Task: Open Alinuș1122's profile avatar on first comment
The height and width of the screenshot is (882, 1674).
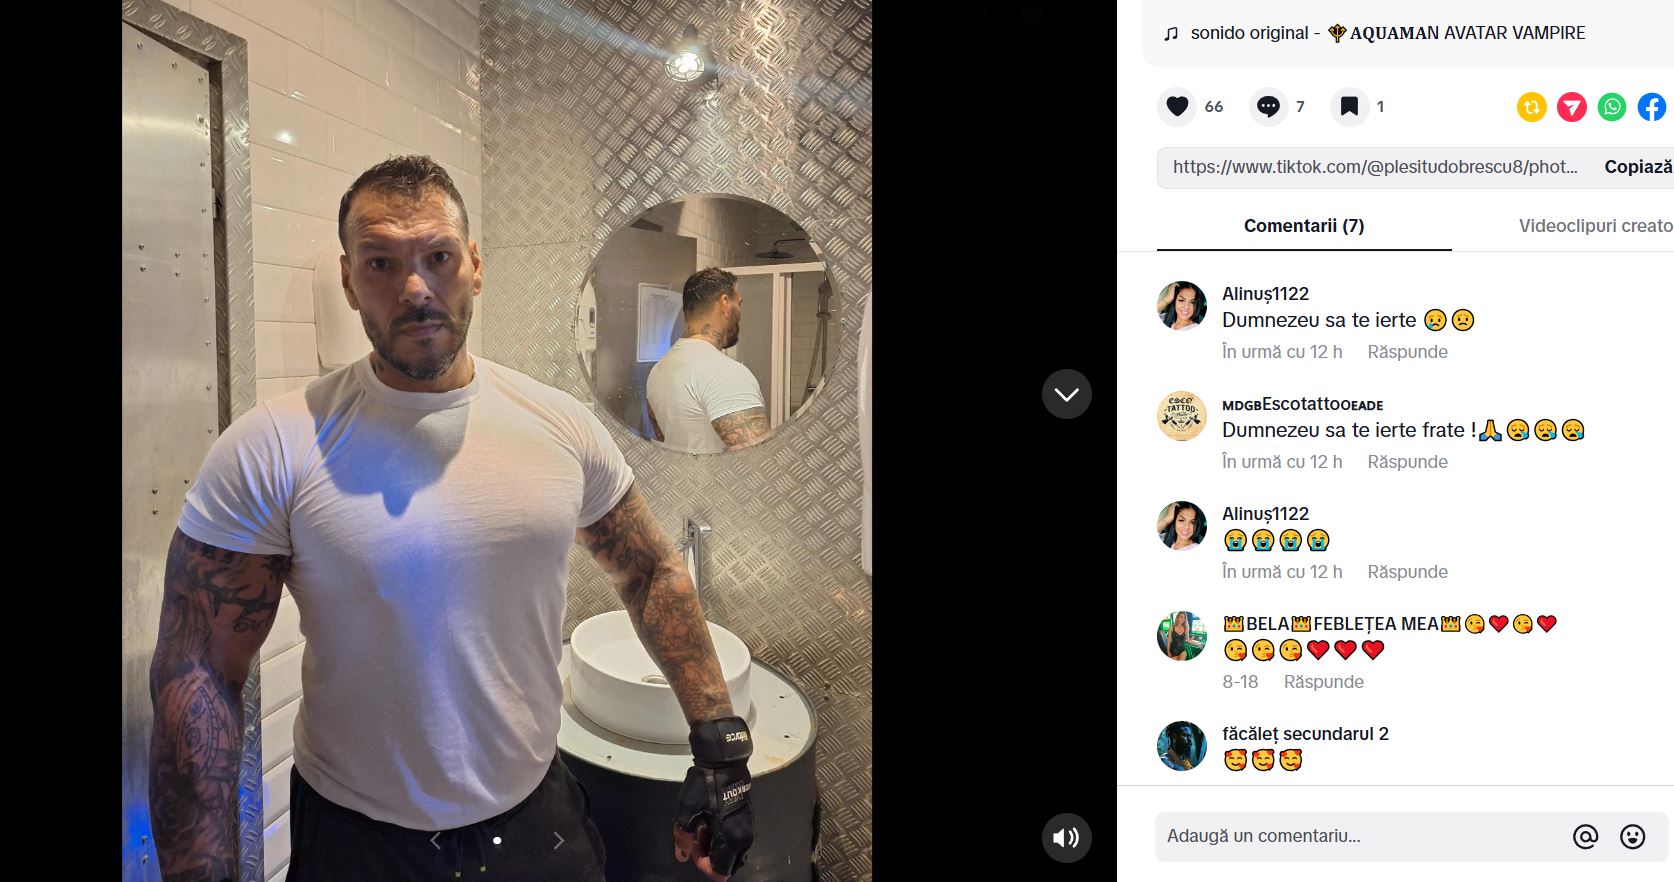Action: (1182, 306)
